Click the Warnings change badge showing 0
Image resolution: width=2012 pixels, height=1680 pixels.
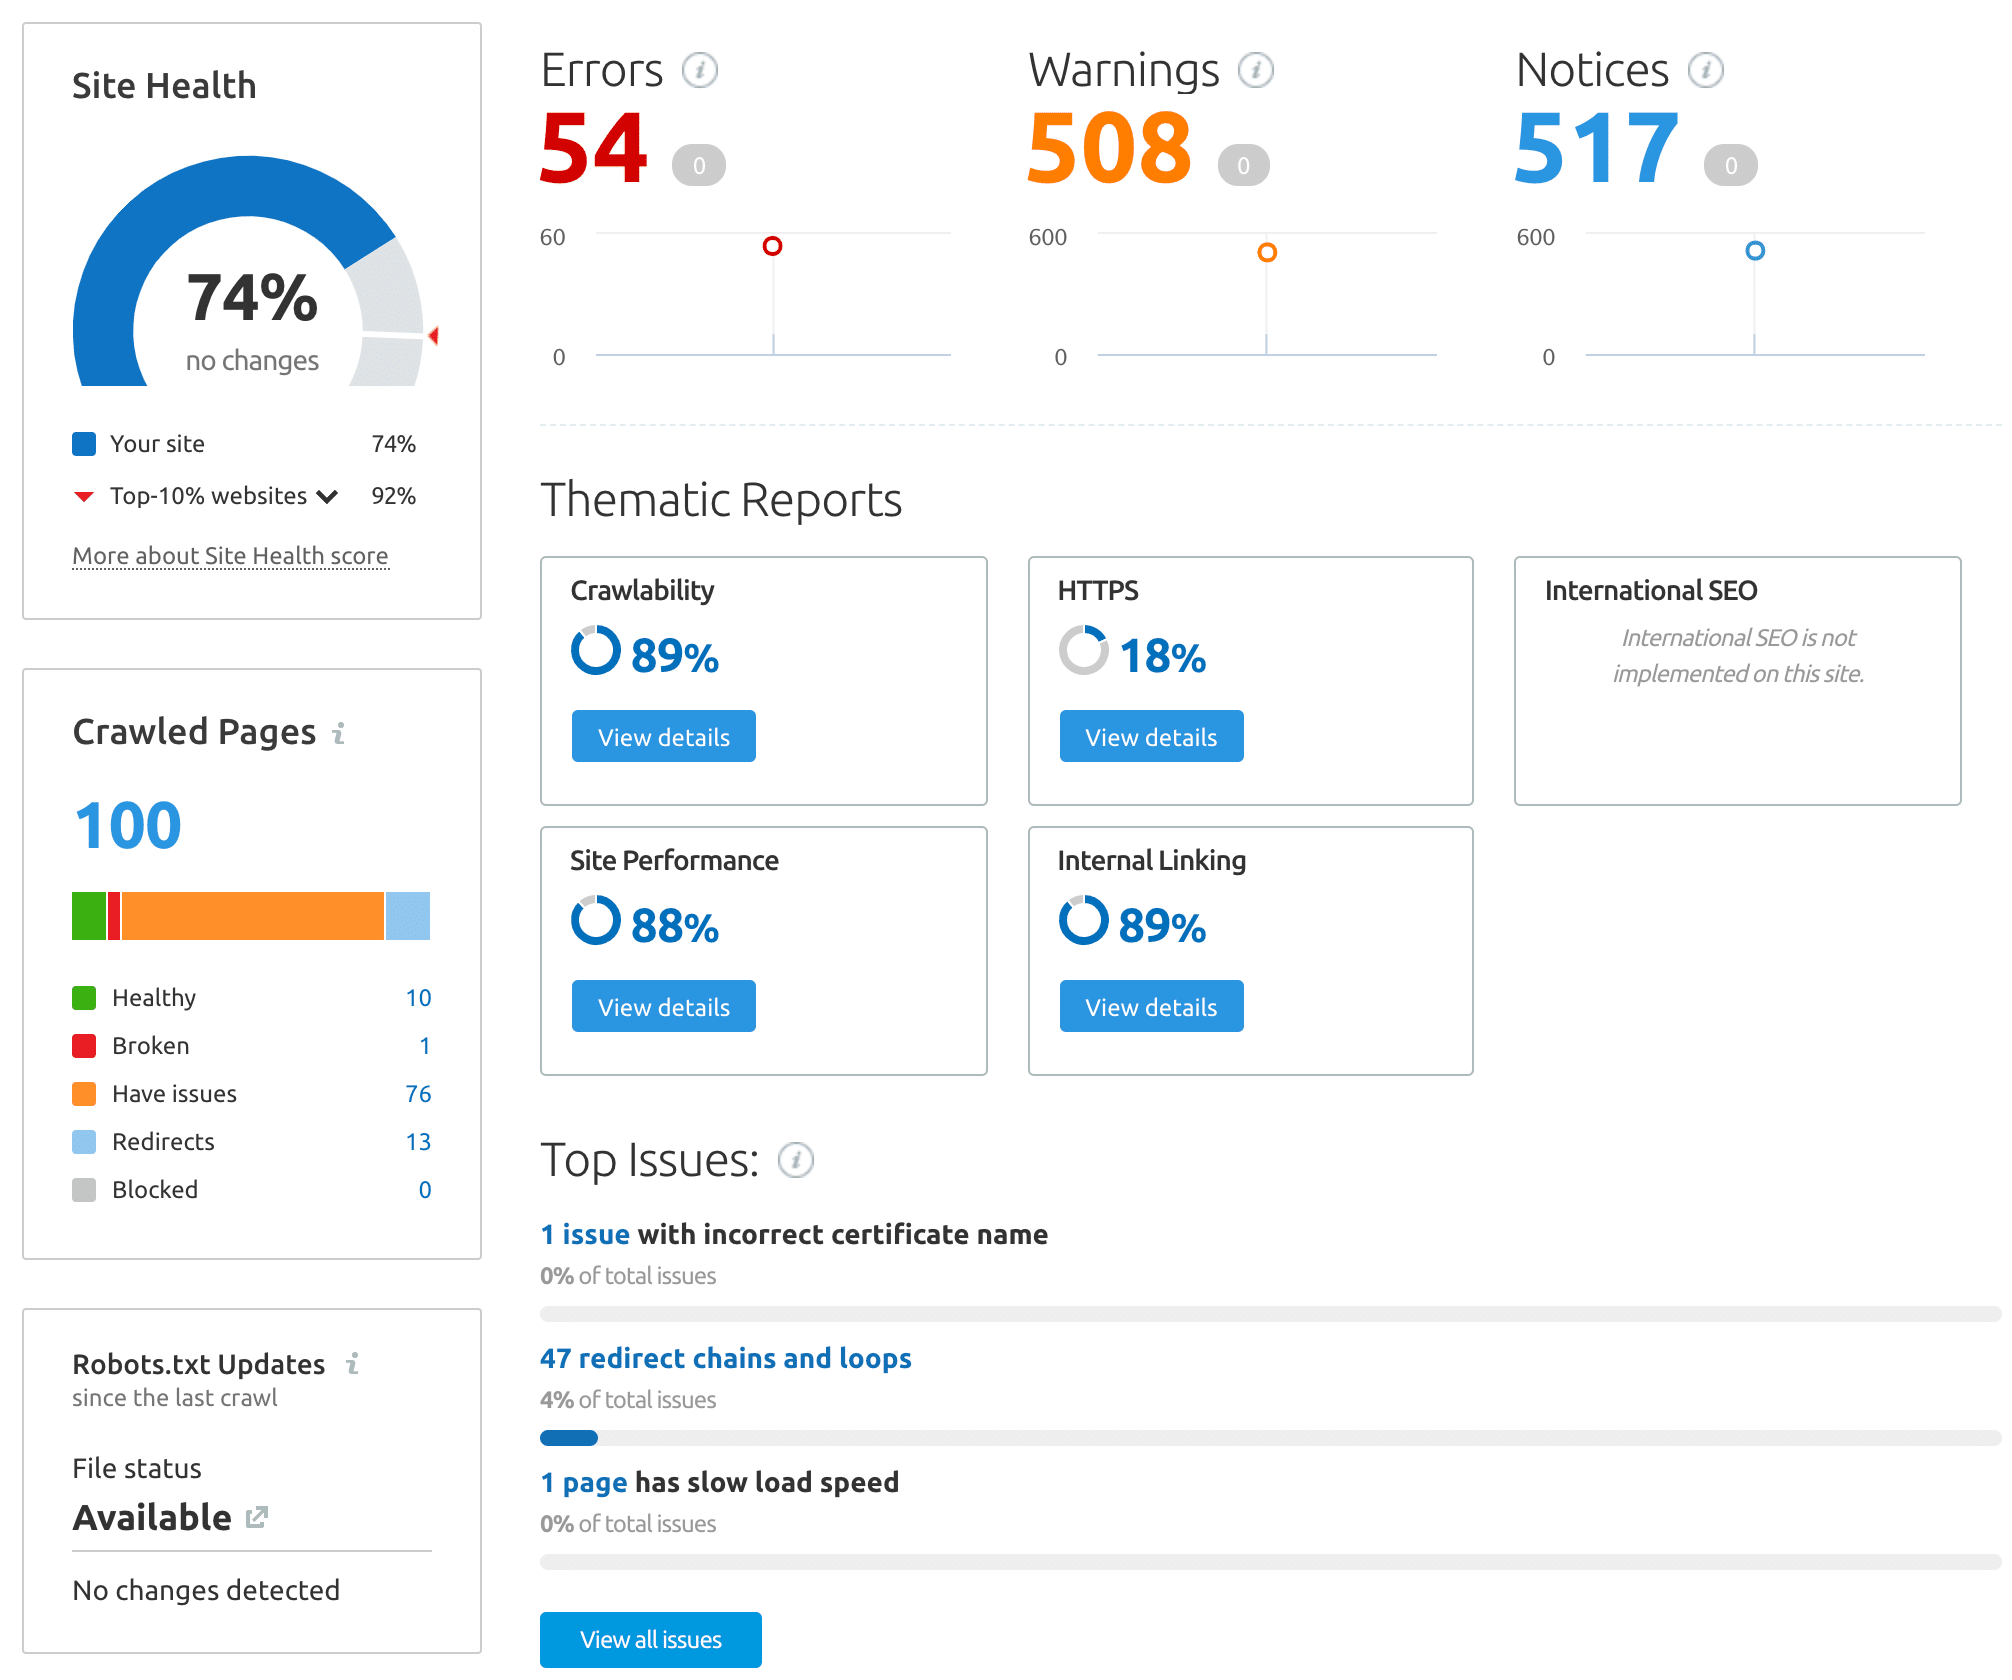point(1244,165)
